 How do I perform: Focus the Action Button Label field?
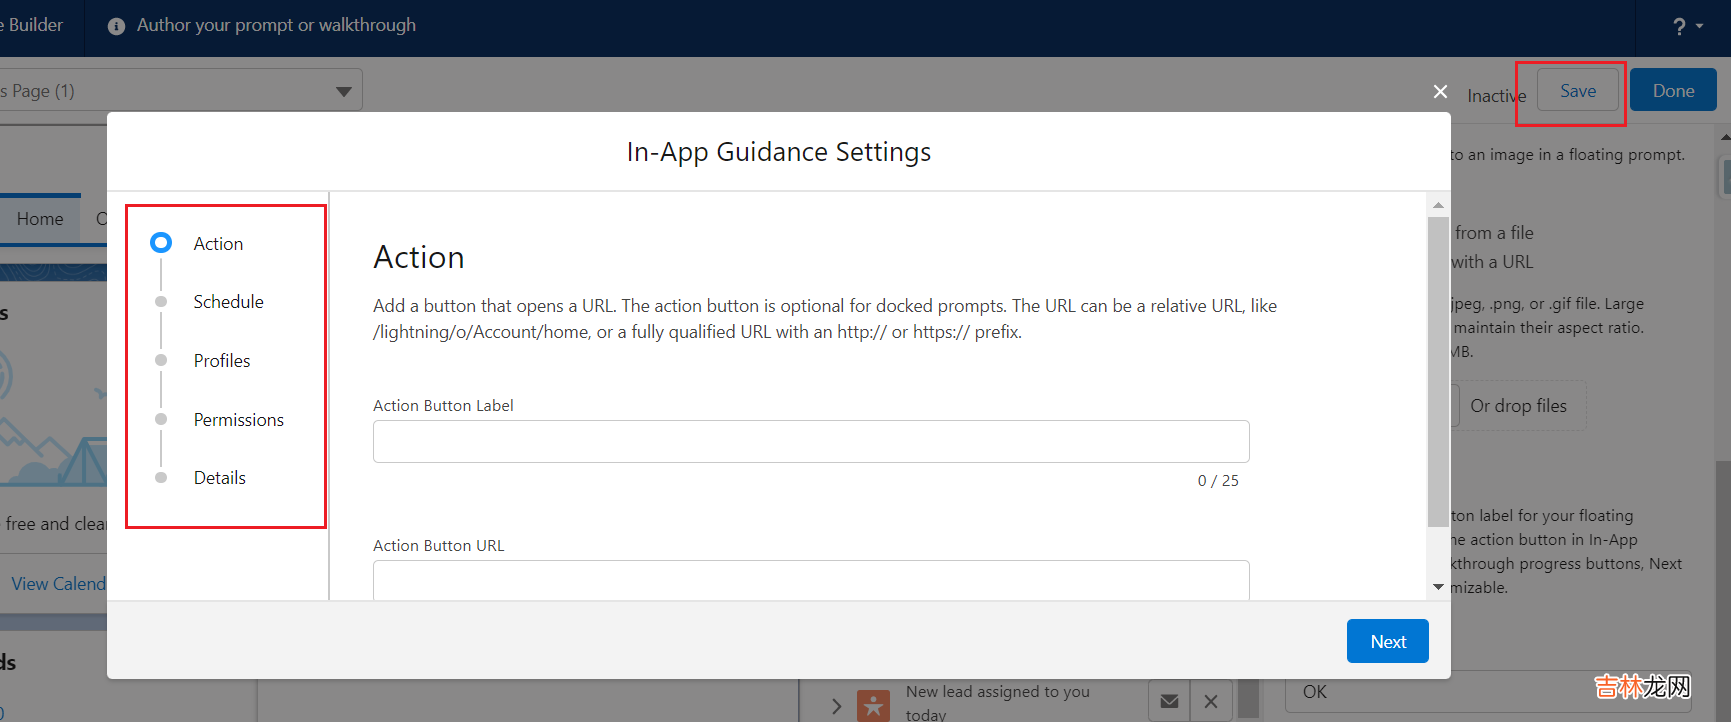[x=810, y=441]
